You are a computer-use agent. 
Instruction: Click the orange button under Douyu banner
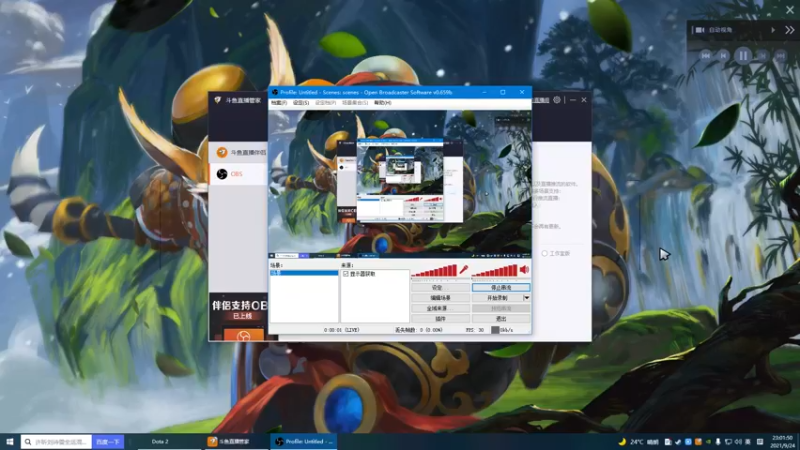pos(244,335)
